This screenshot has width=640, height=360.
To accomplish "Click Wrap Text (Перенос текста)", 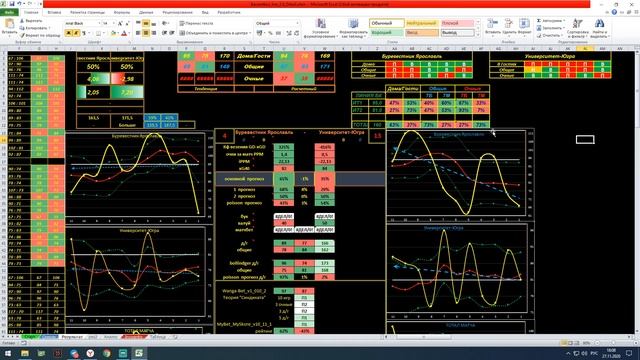I will [x=196, y=24].
